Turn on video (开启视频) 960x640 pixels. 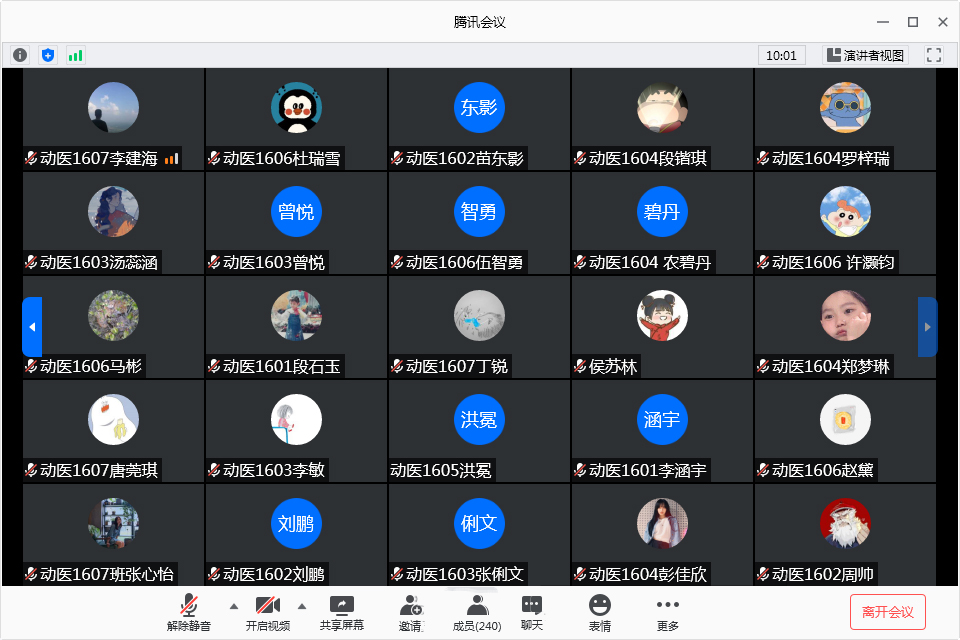268,612
